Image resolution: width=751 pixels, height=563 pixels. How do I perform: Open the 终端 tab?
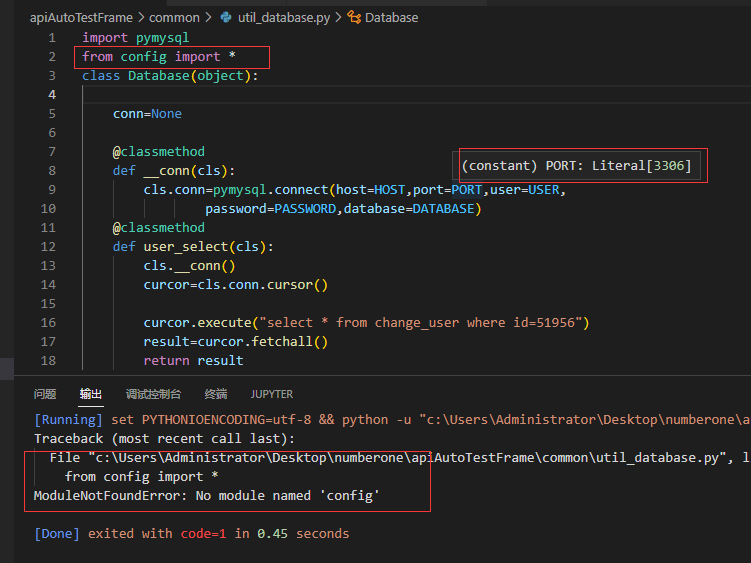point(216,394)
